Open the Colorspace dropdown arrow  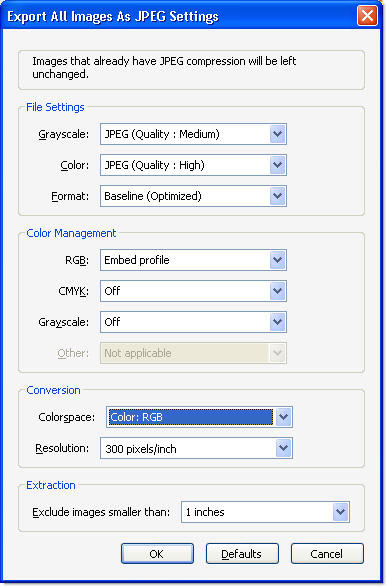click(283, 417)
